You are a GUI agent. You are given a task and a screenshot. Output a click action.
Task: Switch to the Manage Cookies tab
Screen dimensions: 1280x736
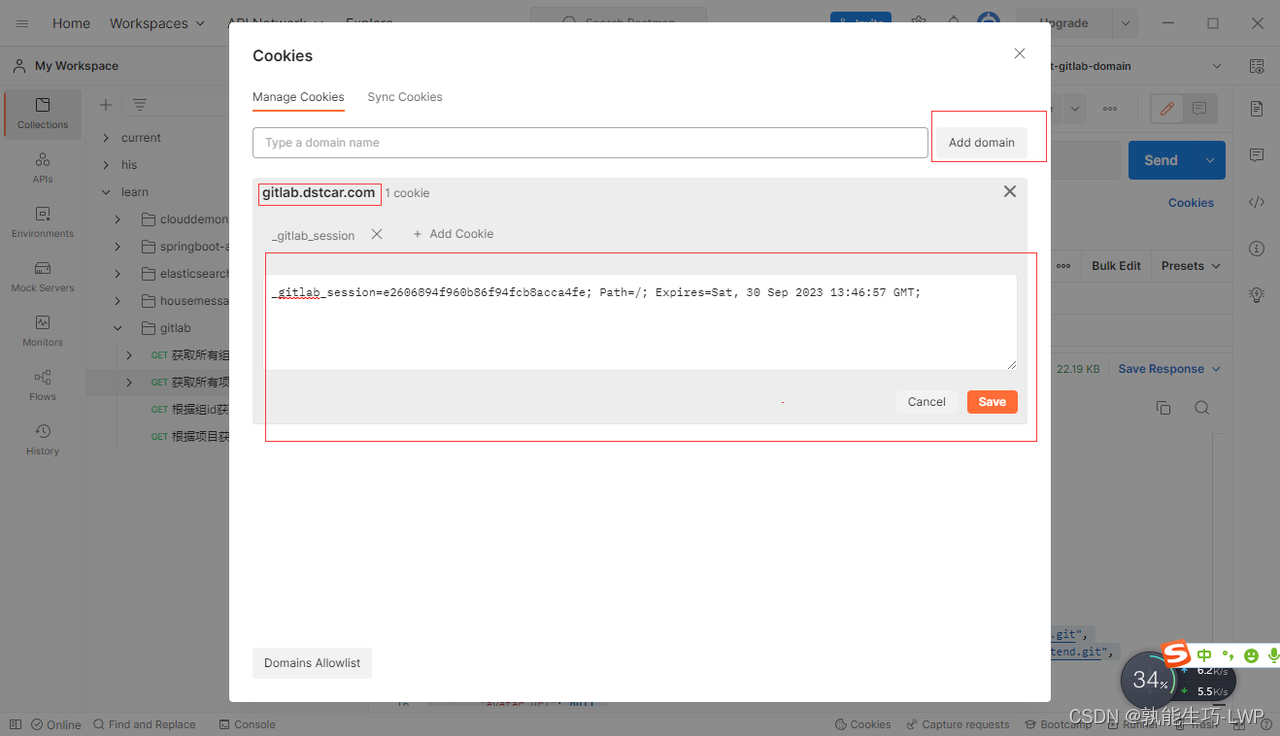tap(298, 97)
